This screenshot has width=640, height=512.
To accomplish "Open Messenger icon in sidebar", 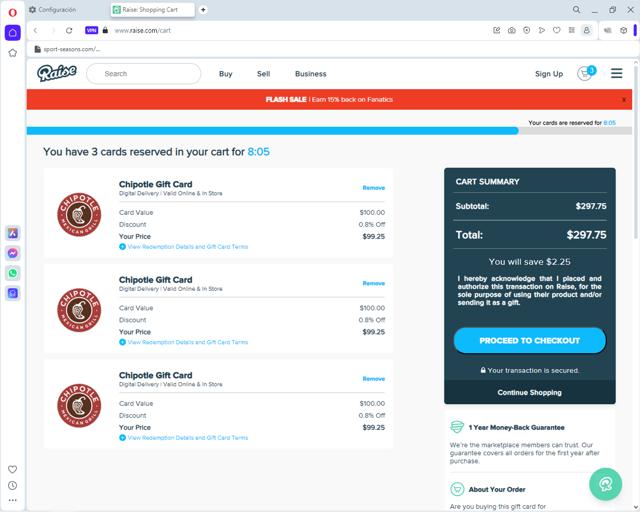I will pos(13,253).
